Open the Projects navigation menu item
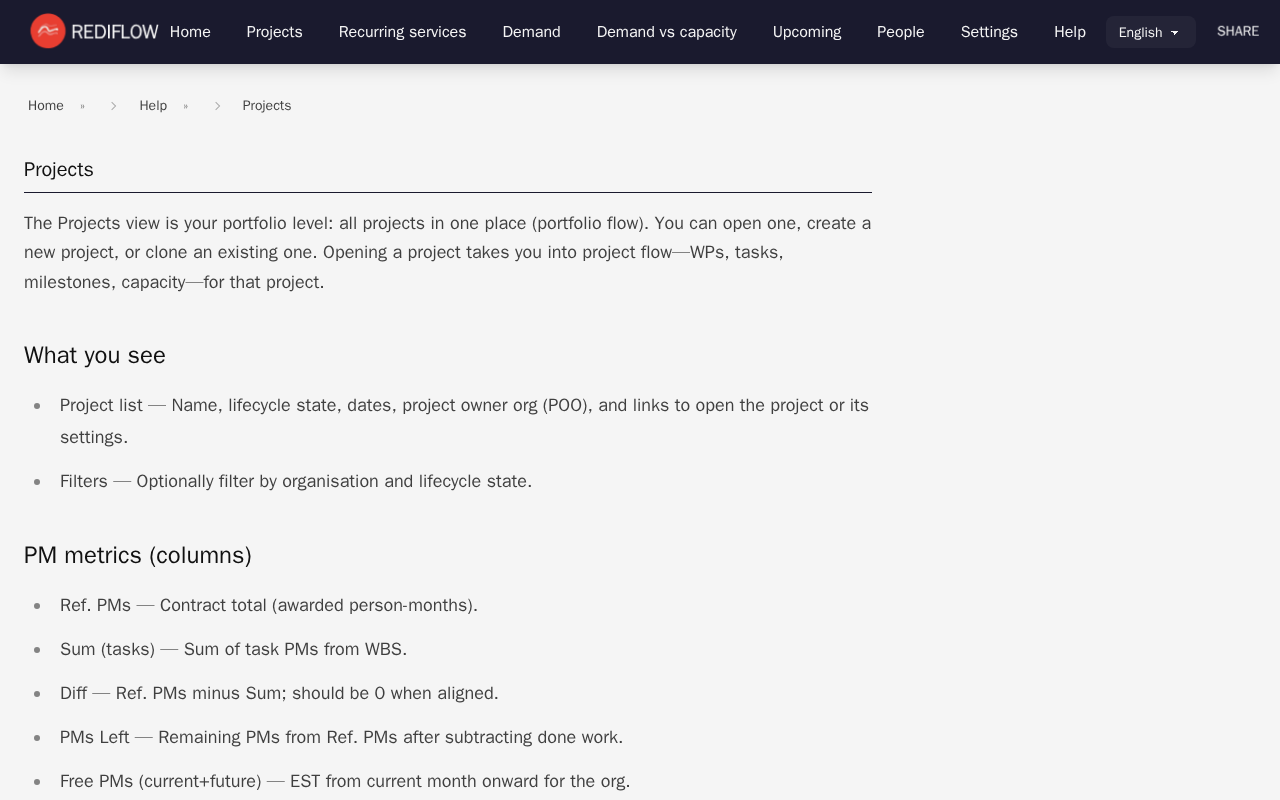Viewport: 1280px width, 800px height. click(x=274, y=32)
